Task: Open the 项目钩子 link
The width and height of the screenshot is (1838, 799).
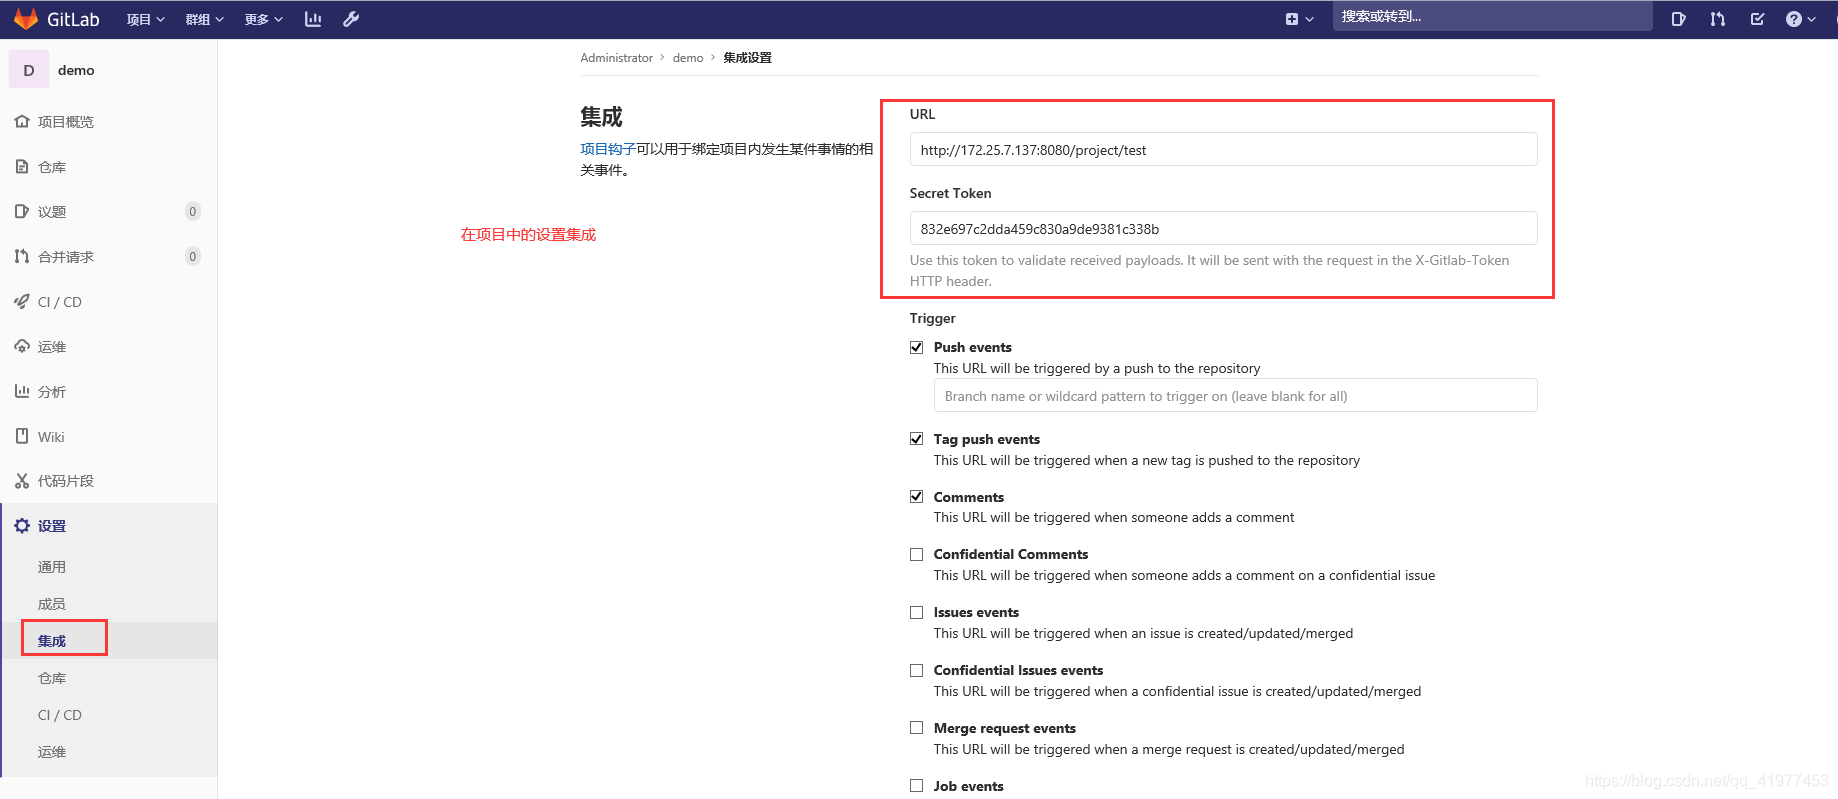Action: coord(608,149)
